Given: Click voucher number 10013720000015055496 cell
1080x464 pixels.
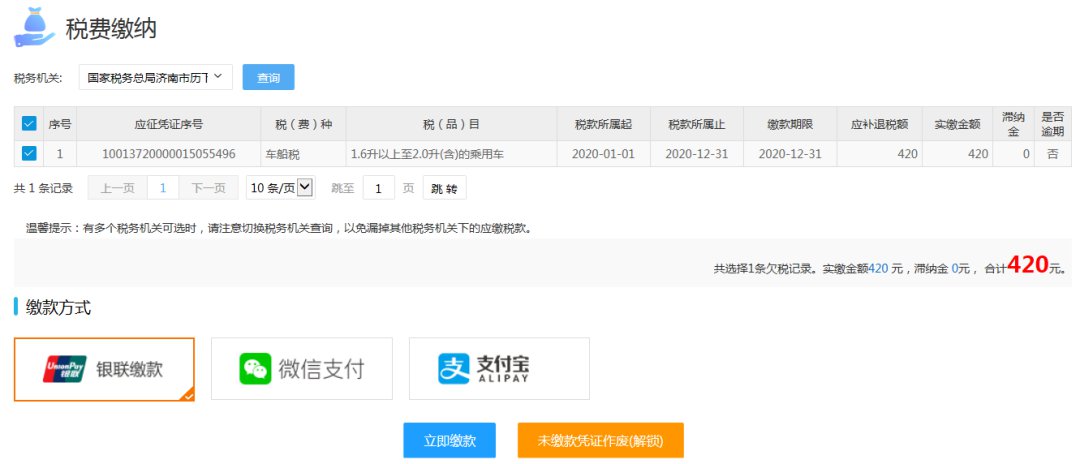Looking at the screenshot, I should (x=169, y=154).
